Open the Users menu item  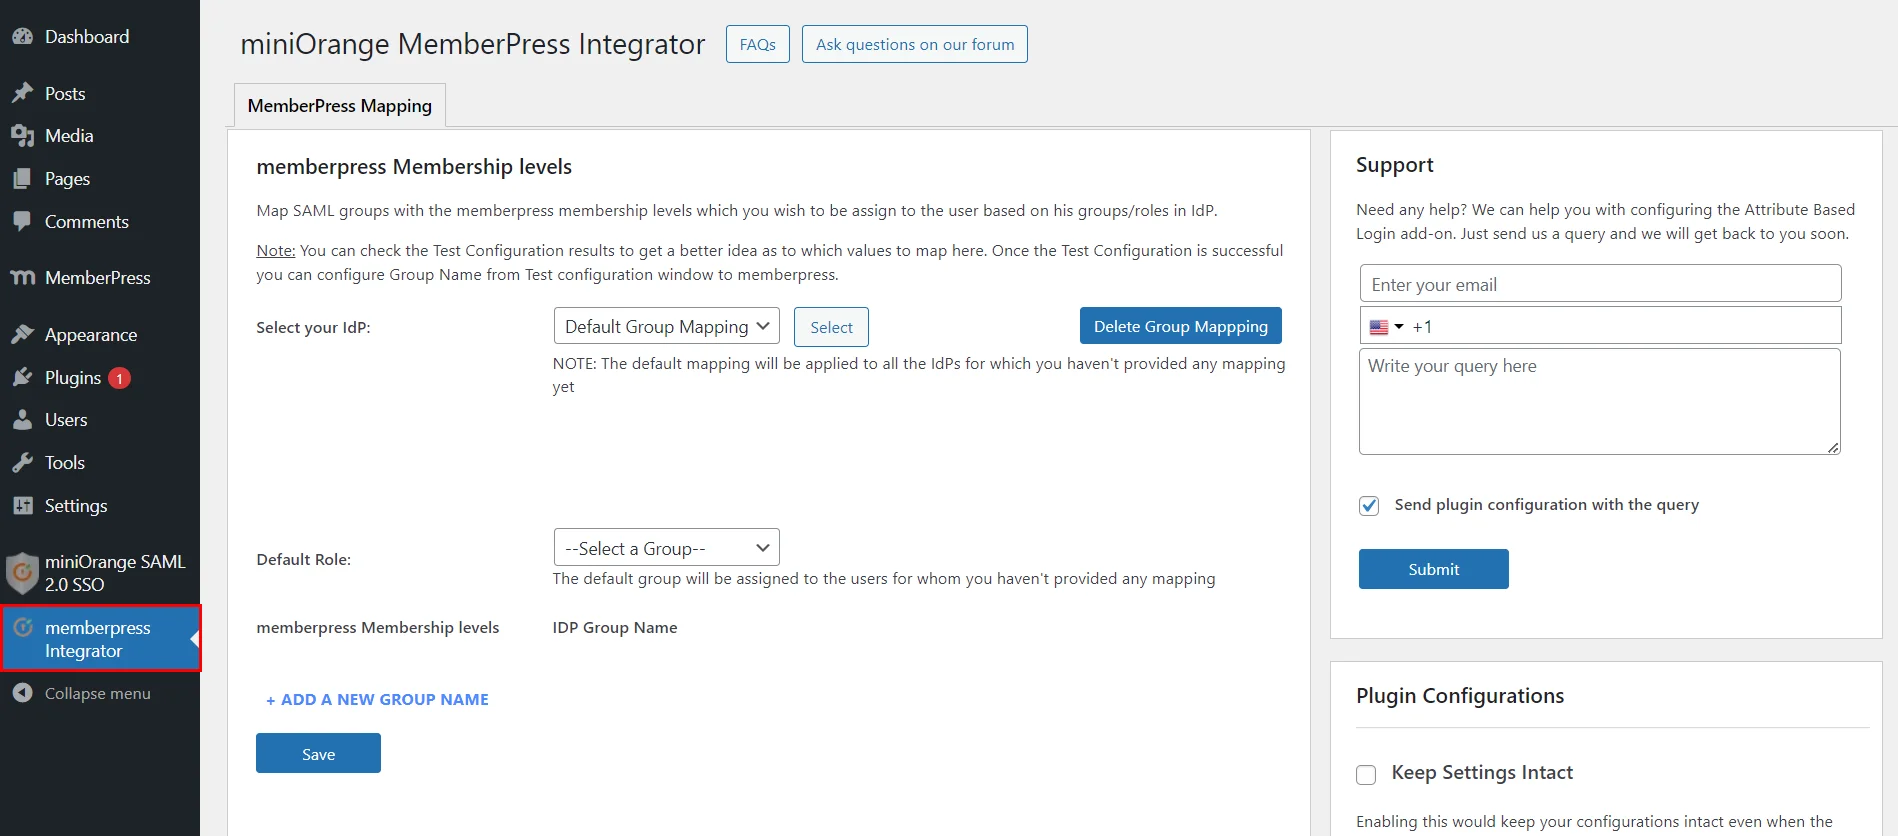click(66, 420)
